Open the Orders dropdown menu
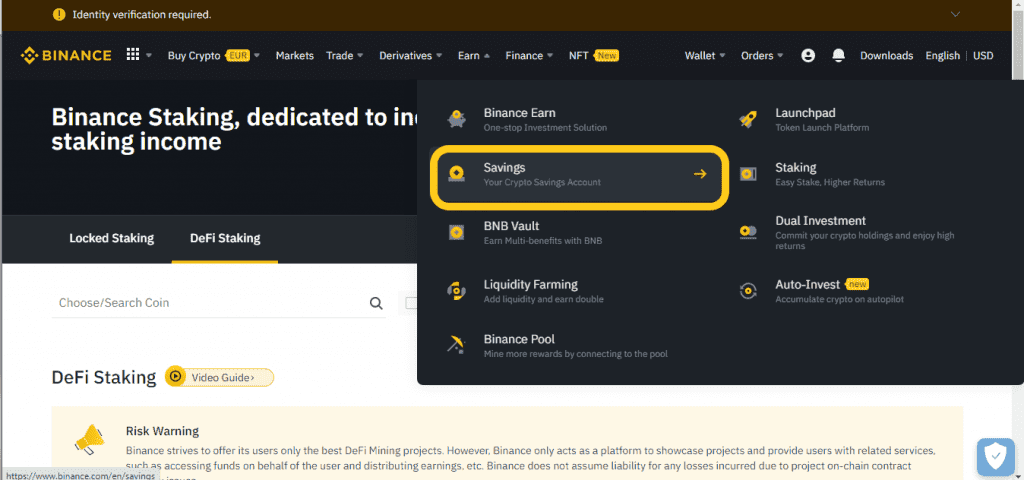The image size is (1024, 480). click(761, 56)
